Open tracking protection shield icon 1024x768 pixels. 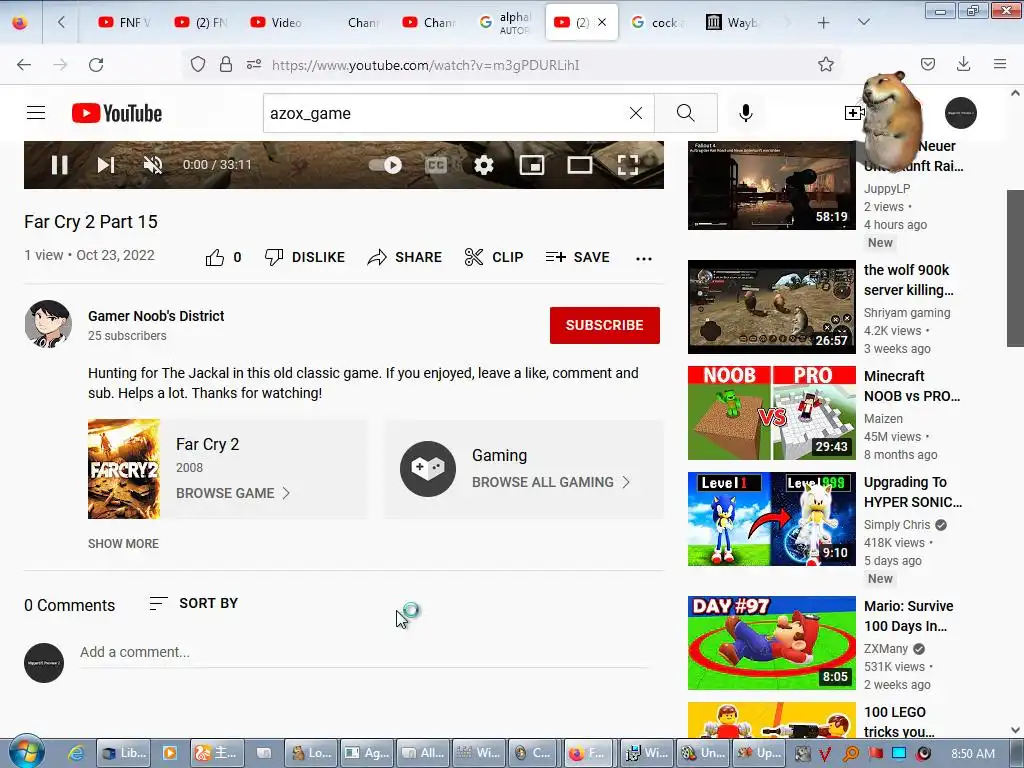198,64
